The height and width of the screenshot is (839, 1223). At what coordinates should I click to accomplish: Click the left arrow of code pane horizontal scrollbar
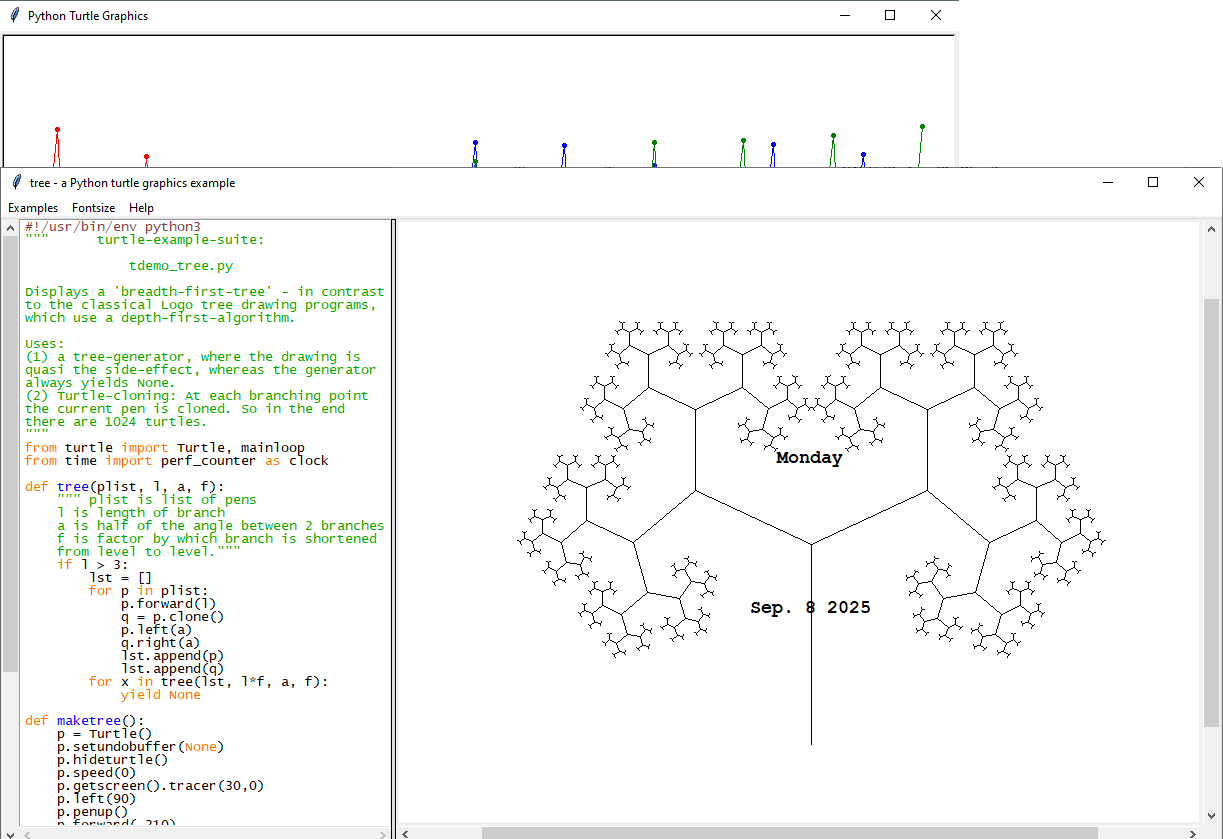25,833
